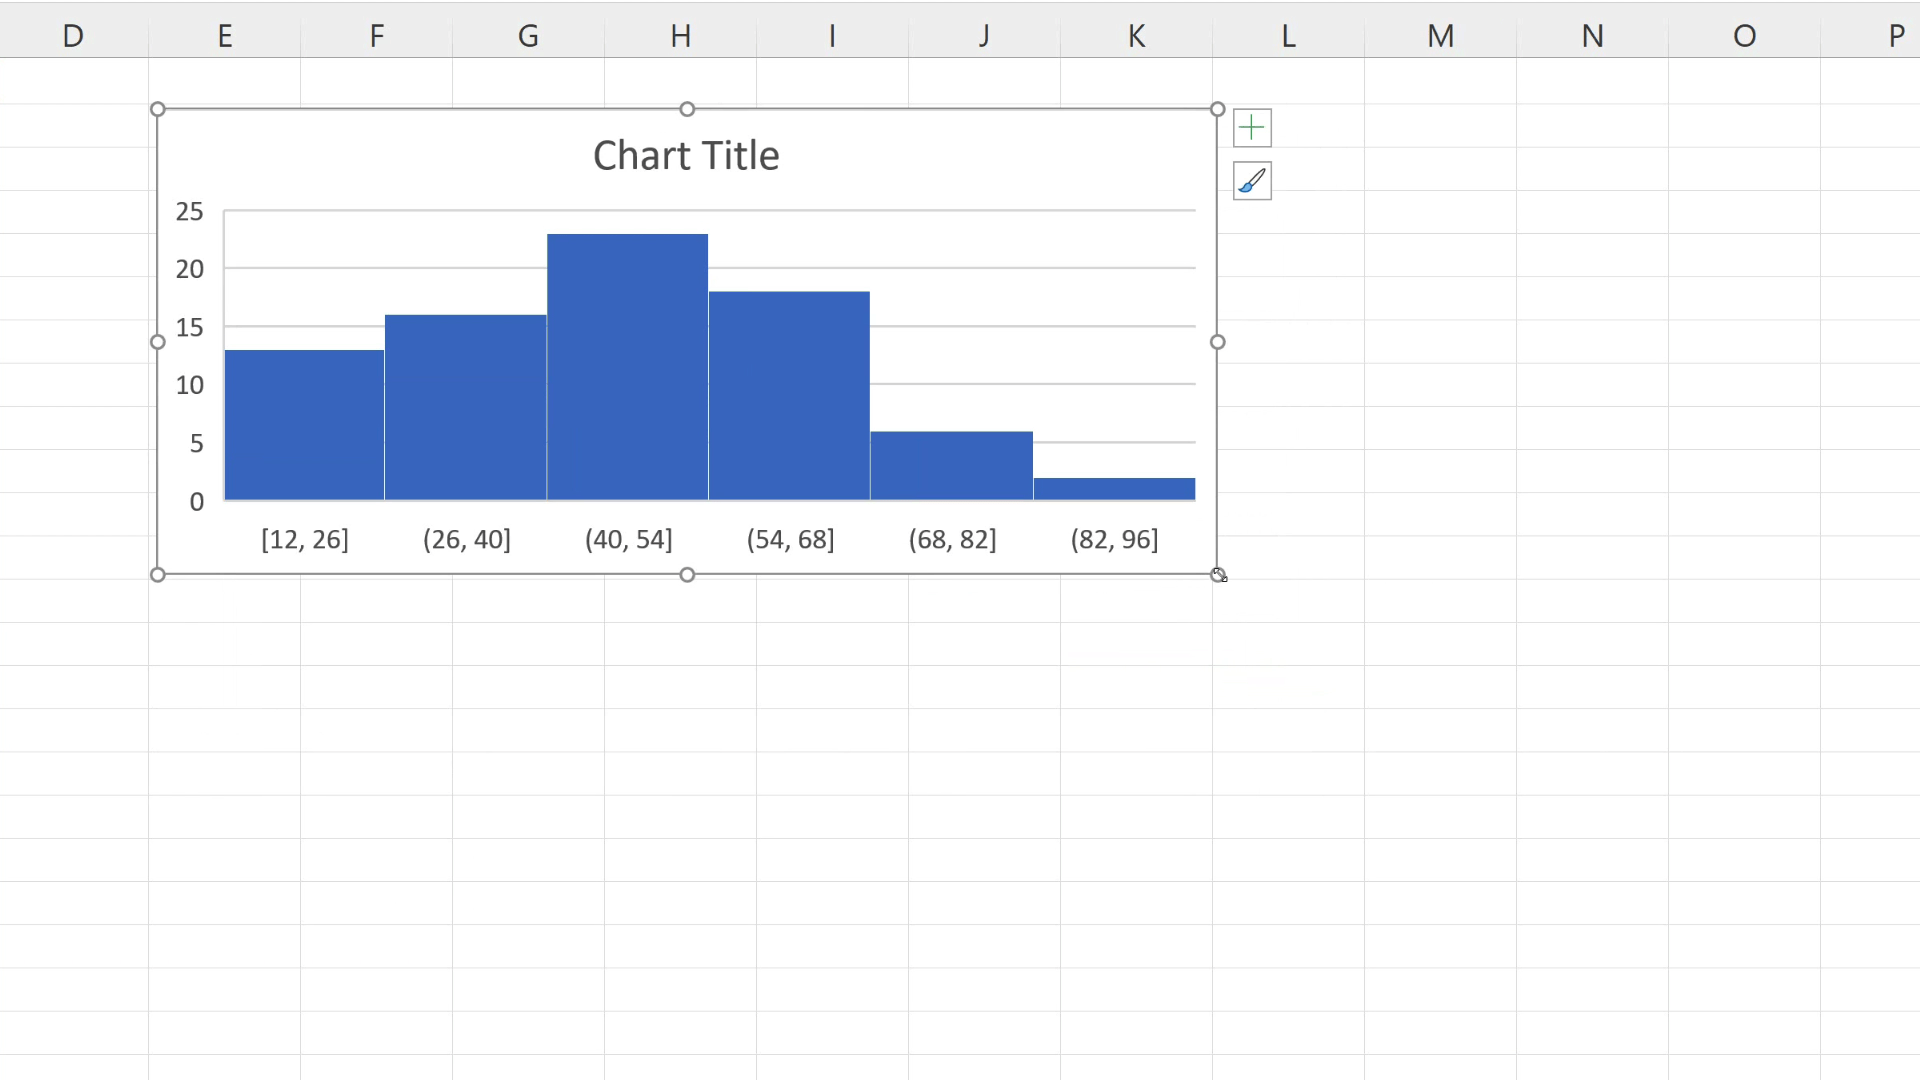Select column K header
Viewport: 1920px width, 1080px height.
pos(1137,35)
